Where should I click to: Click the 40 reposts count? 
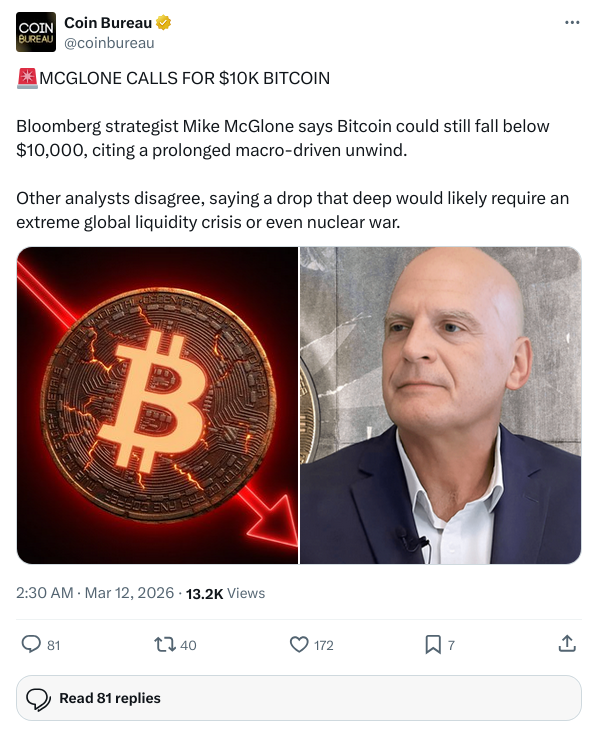[x=188, y=645]
